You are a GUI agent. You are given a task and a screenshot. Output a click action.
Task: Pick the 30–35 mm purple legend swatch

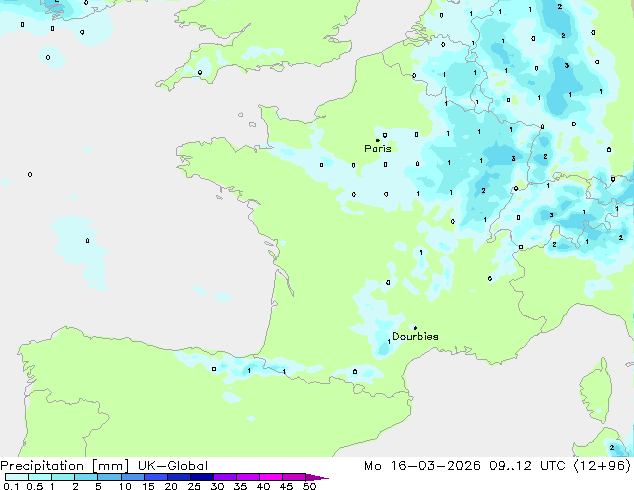(224, 477)
